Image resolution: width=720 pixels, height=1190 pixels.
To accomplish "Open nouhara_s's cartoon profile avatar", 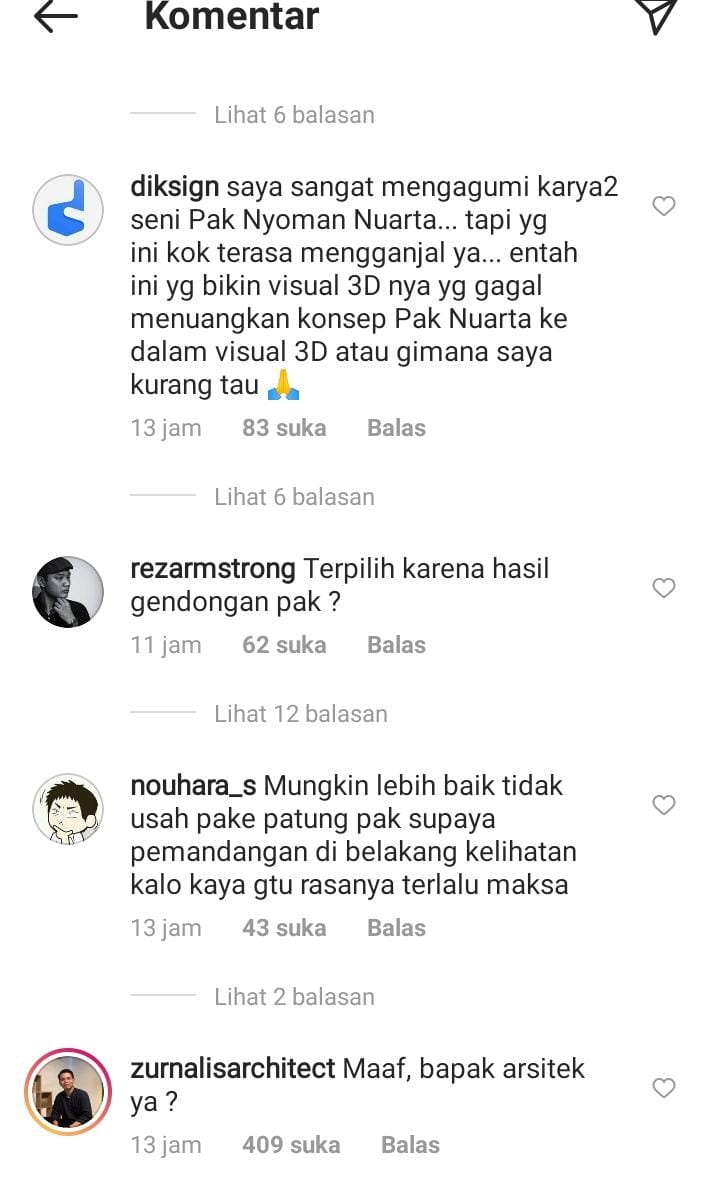I will click(68, 809).
